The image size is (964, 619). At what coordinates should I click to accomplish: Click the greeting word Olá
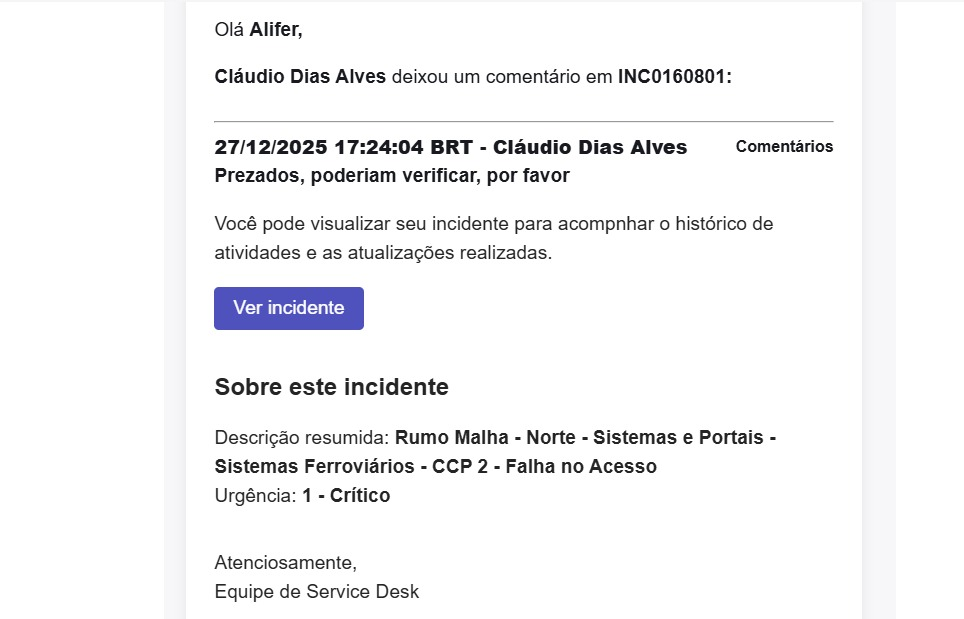pos(229,30)
